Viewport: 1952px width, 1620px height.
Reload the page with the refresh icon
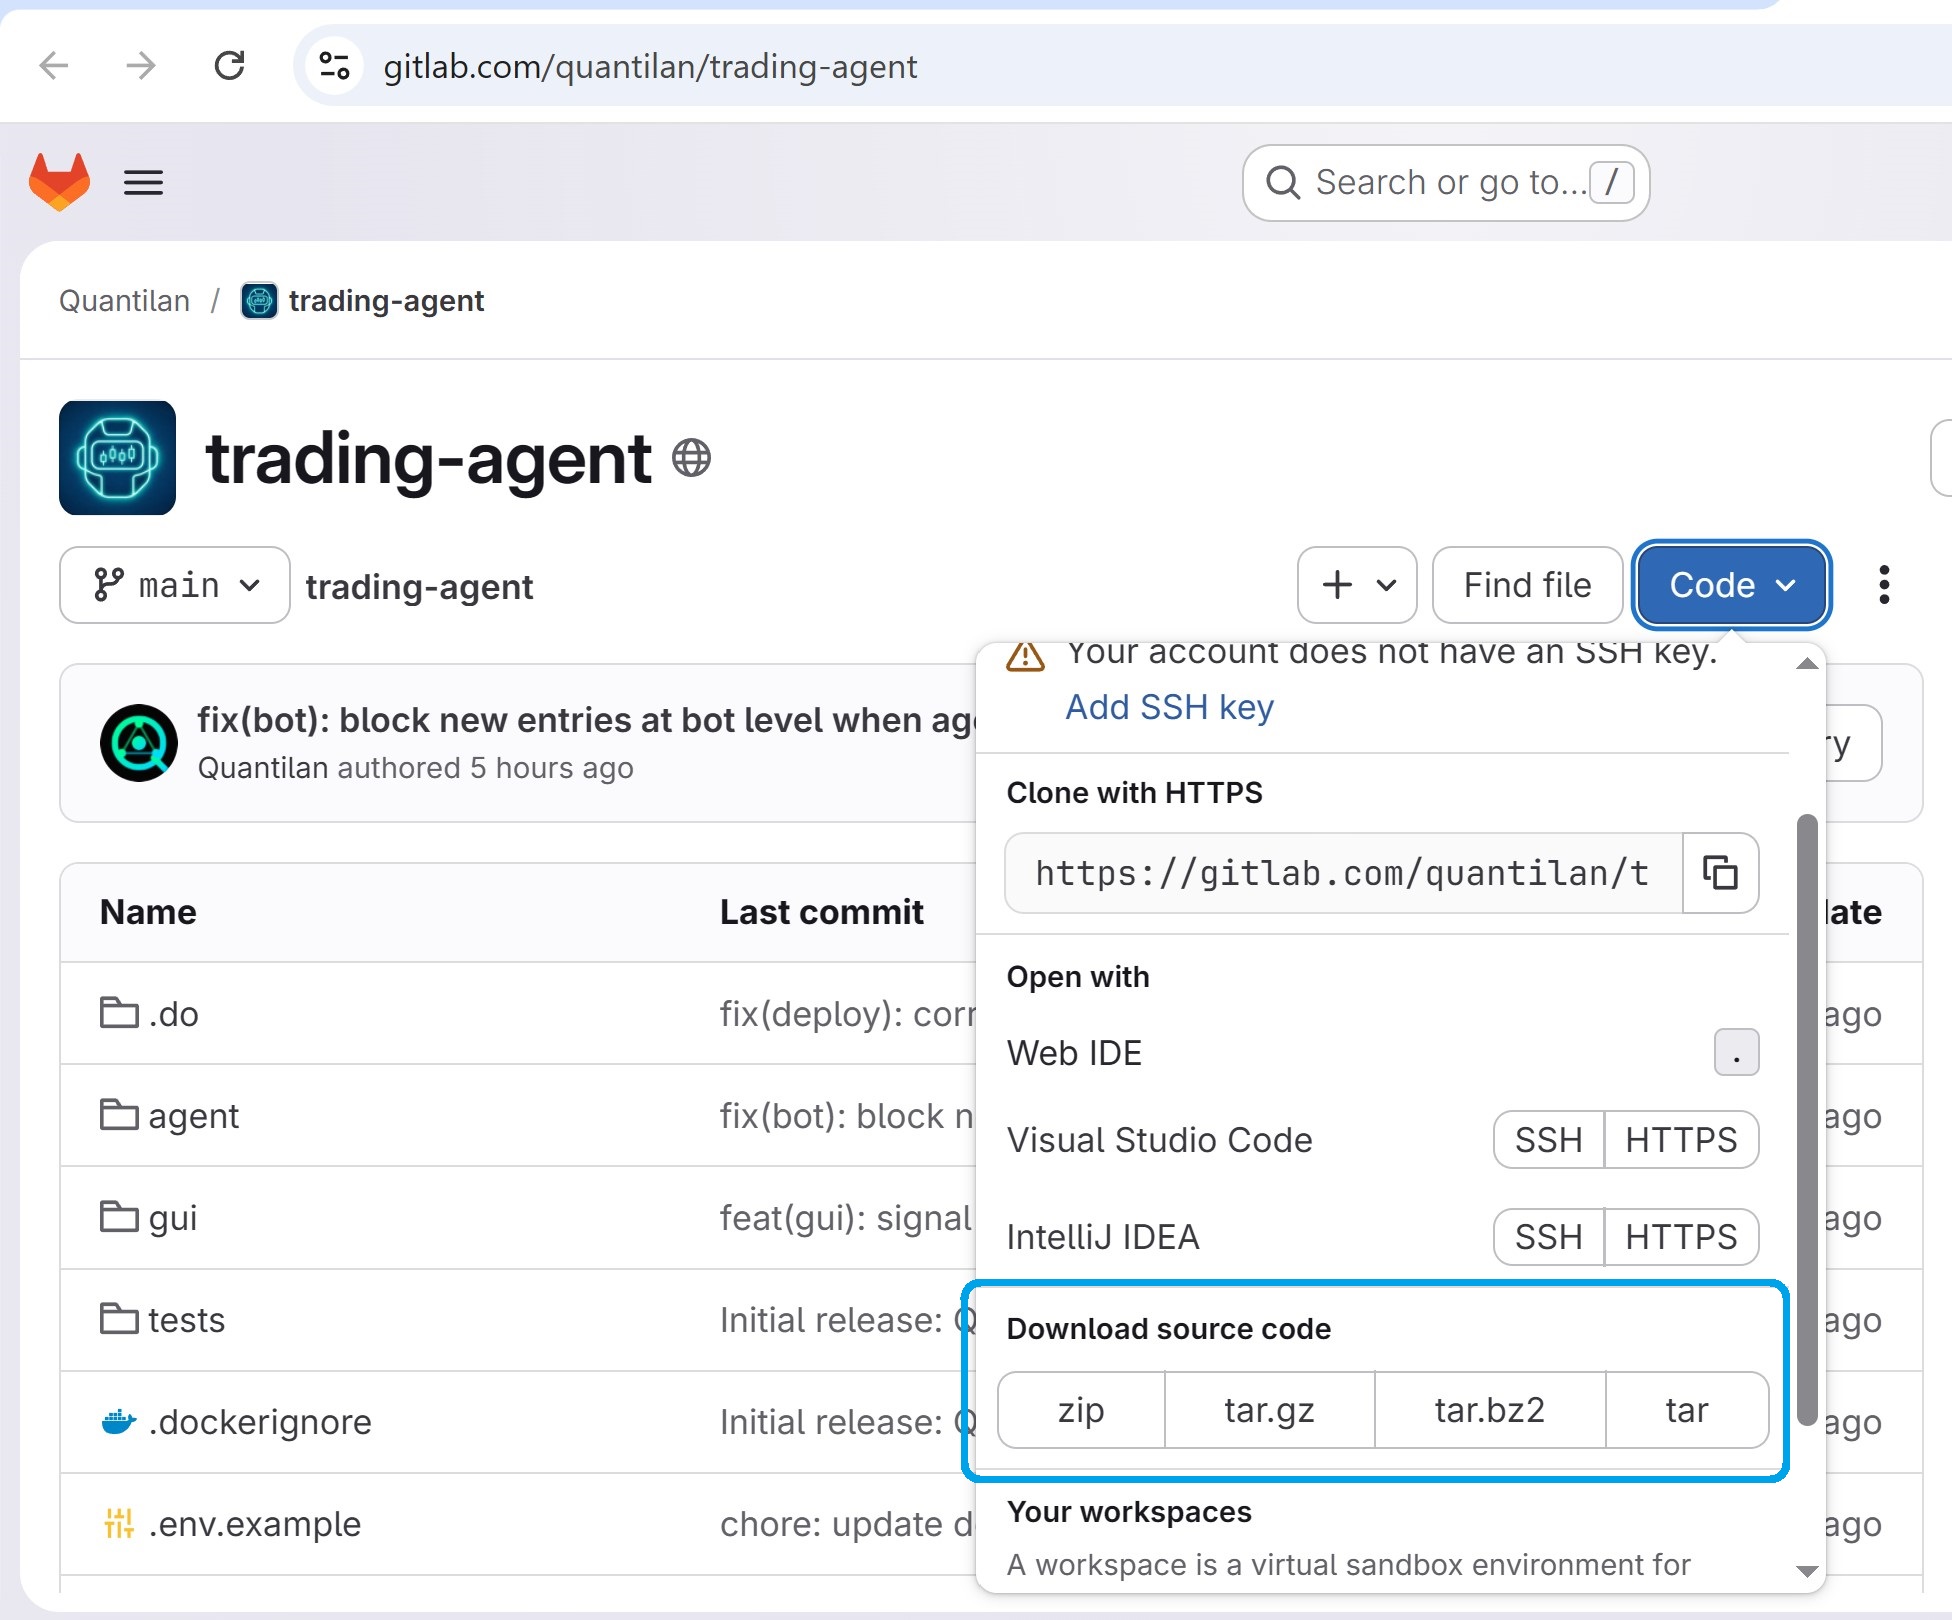coord(229,66)
